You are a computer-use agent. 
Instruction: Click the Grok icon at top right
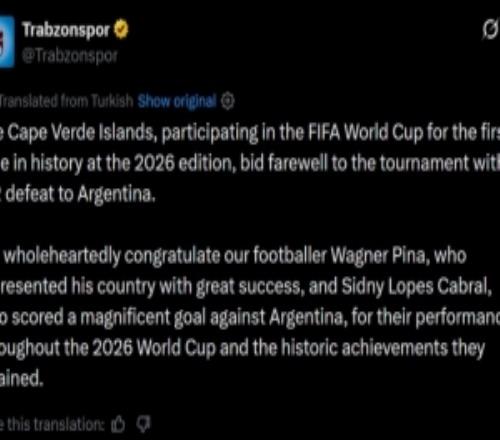click(x=490, y=30)
